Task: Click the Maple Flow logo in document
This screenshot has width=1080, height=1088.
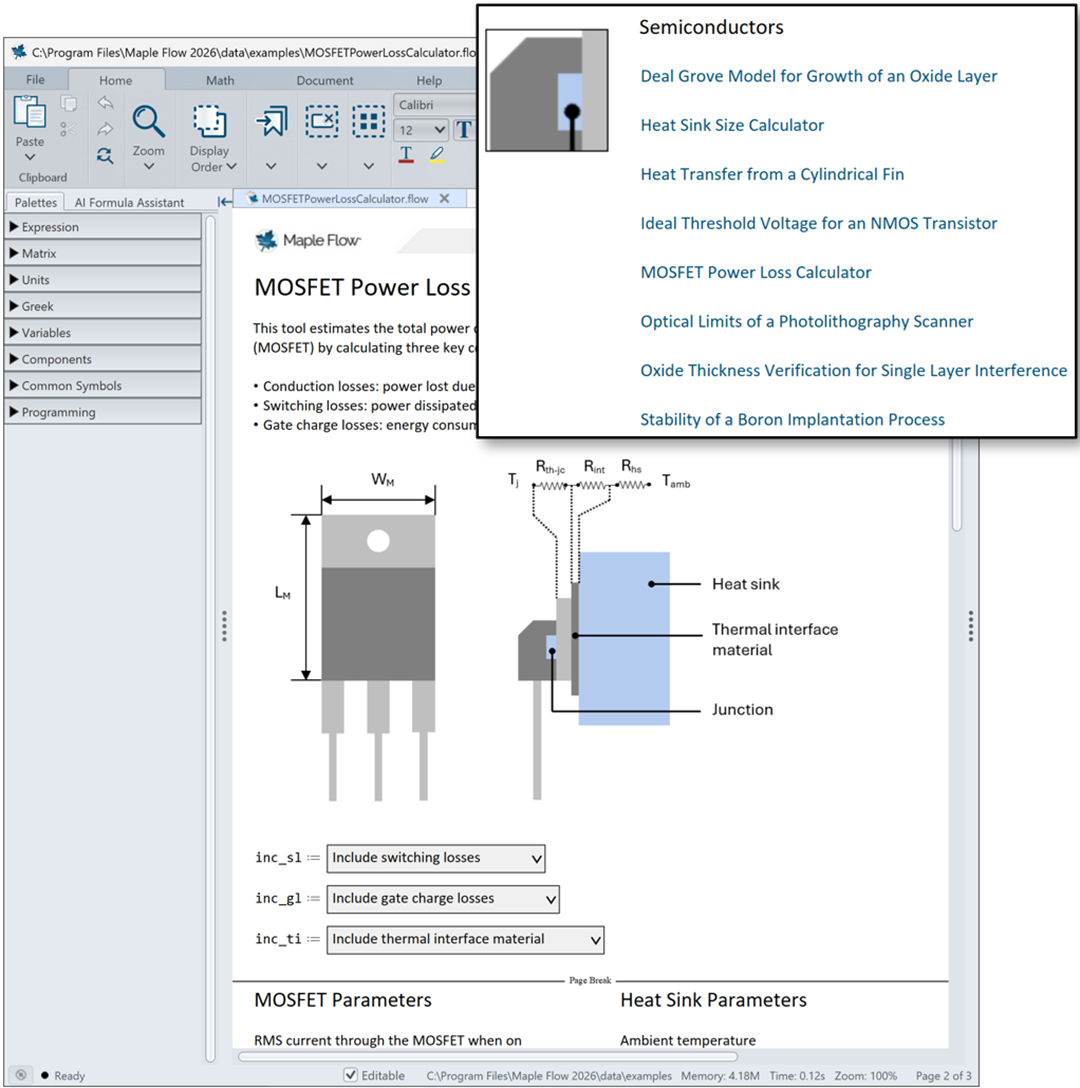Action: 308,241
